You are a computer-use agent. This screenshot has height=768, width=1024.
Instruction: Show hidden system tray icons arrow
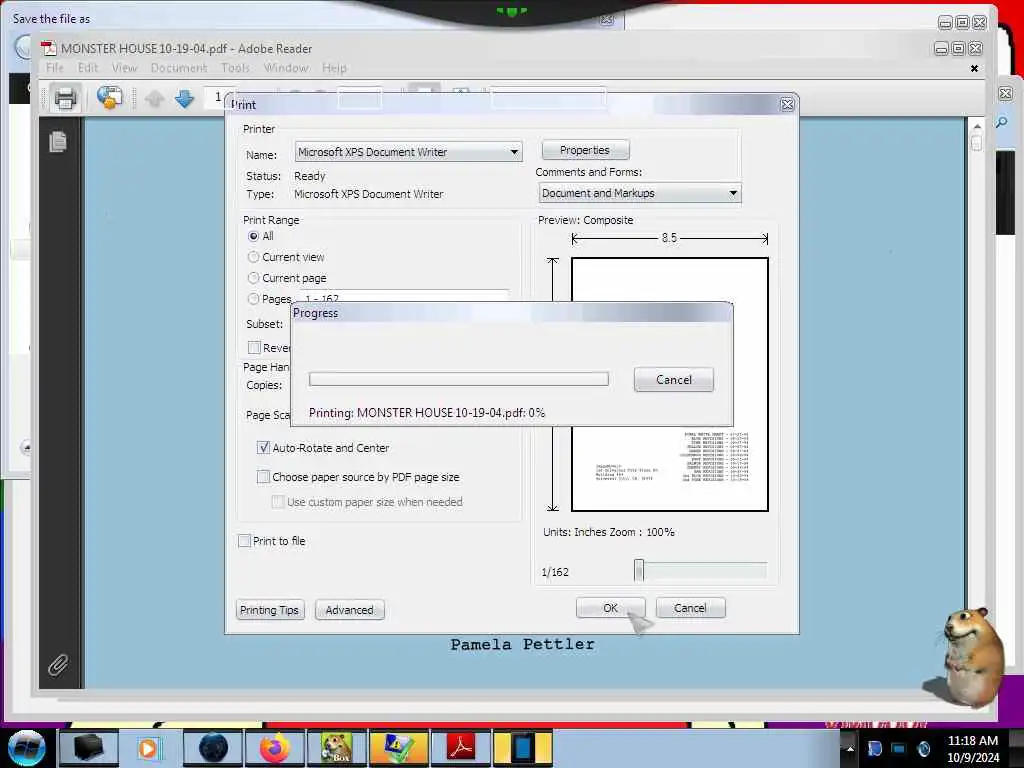850,748
